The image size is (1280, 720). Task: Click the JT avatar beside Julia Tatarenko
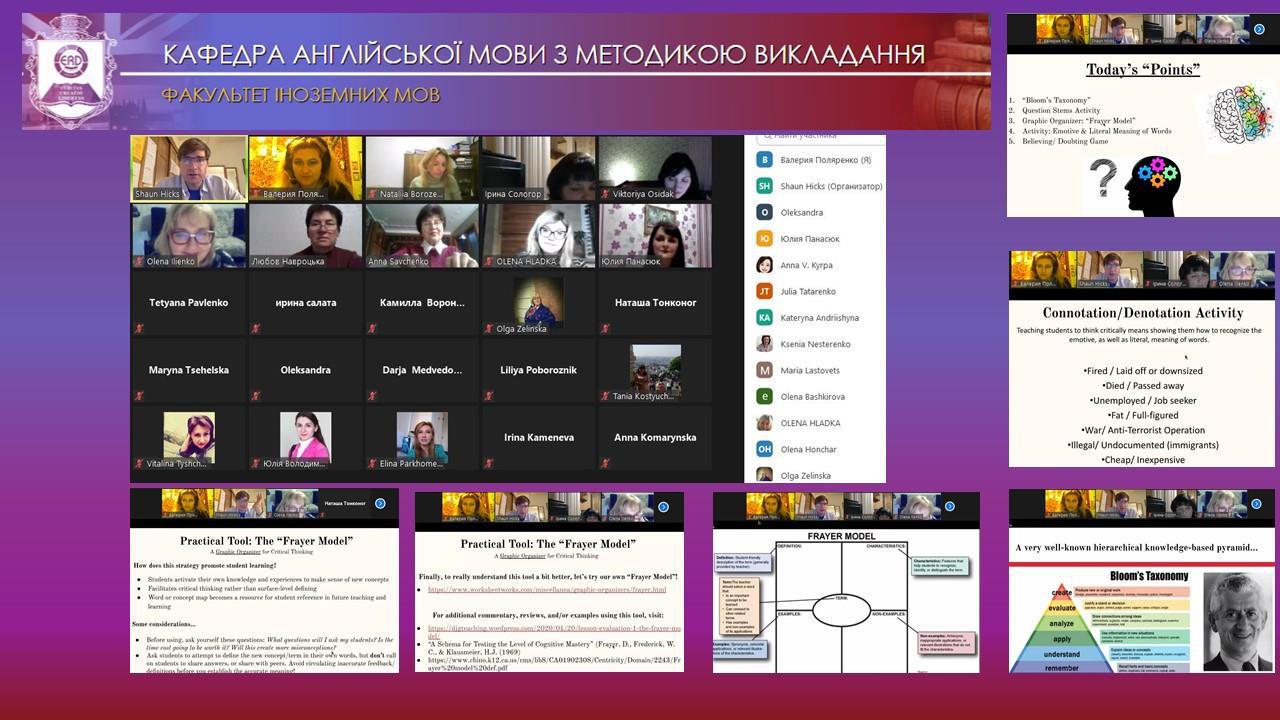[765, 291]
